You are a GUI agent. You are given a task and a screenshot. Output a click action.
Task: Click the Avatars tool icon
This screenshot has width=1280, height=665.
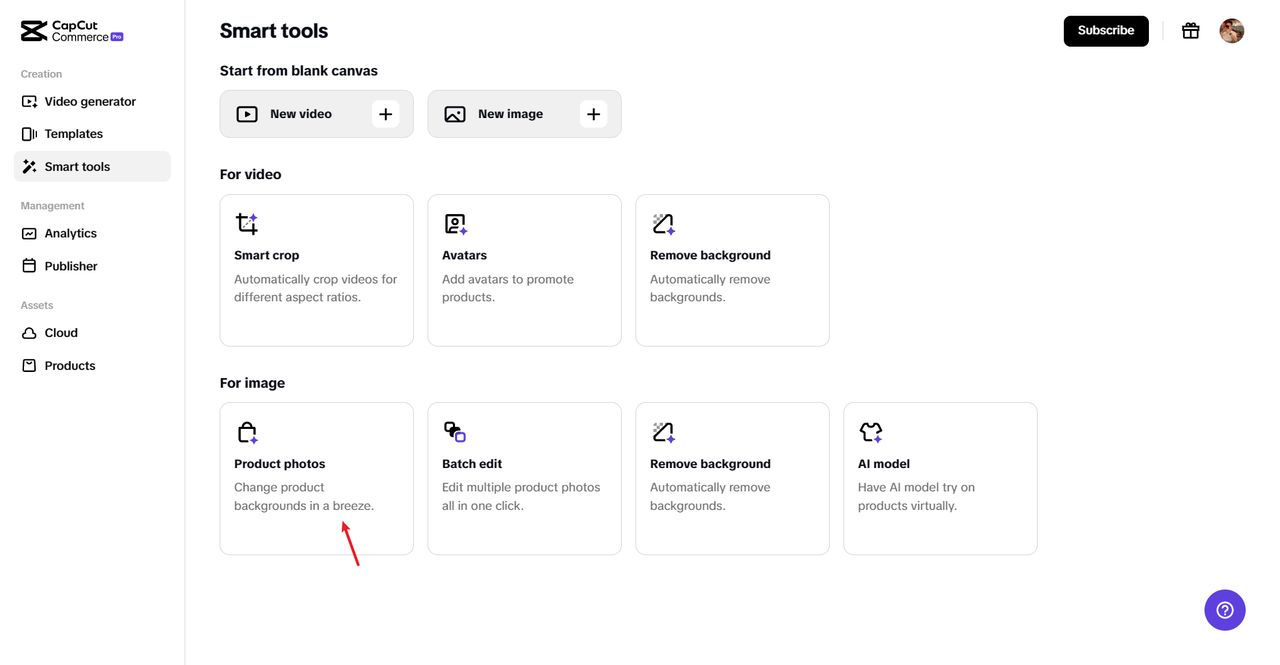pyautogui.click(x=456, y=223)
